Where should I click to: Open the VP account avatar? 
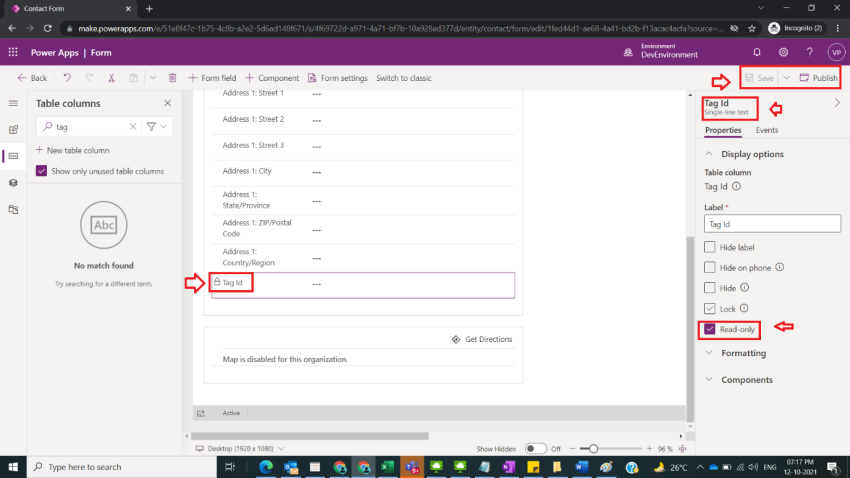pyautogui.click(x=836, y=53)
